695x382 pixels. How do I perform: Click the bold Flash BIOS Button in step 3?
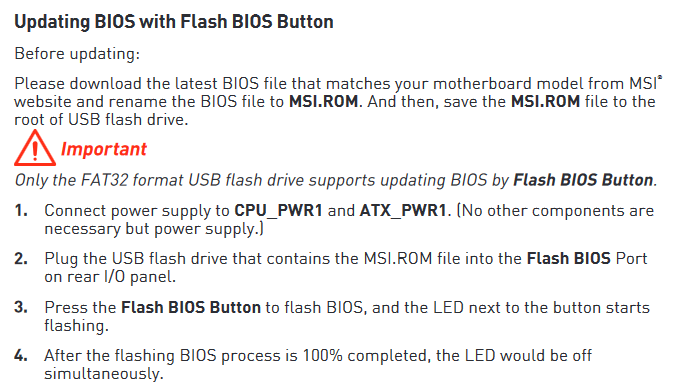[x=191, y=308]
